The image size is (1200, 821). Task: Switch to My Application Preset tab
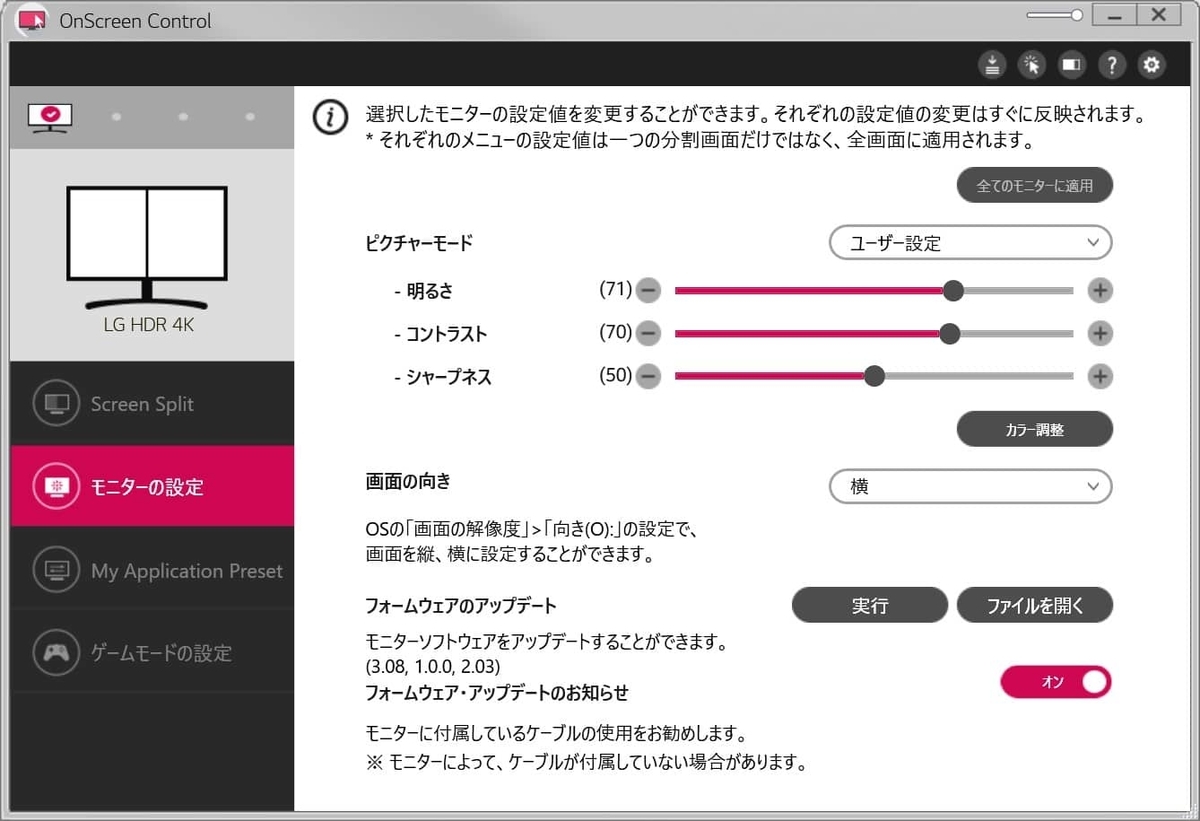152,570
